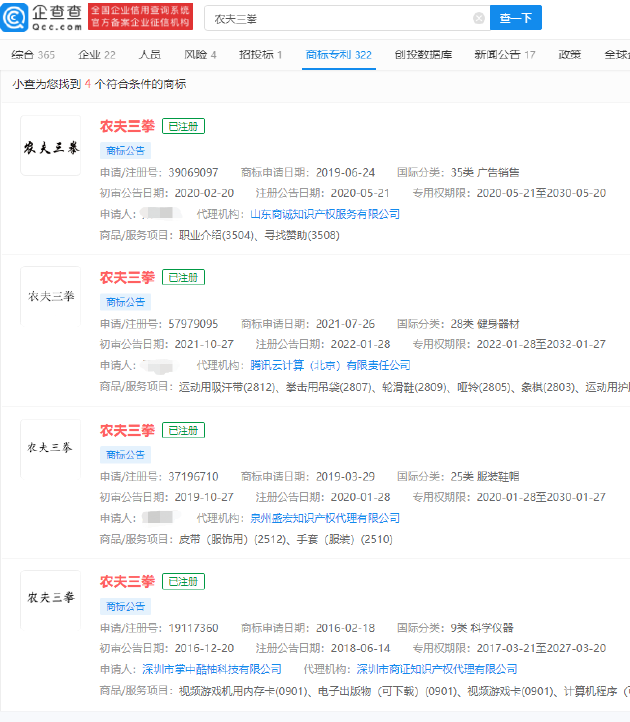Click class text 25类 服装鞋帽
This screenshot has width=630, height=722.
tap(485, 477)
